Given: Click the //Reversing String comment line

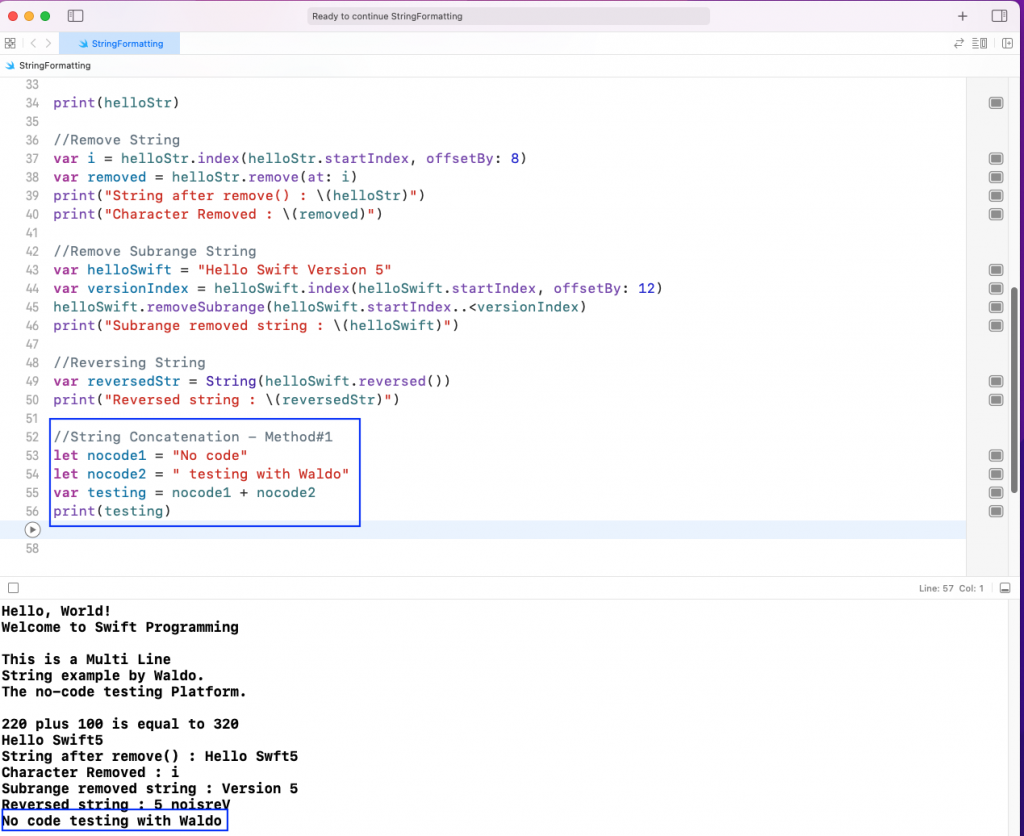Looking at the screenshot, I should [x=129, y=362].
